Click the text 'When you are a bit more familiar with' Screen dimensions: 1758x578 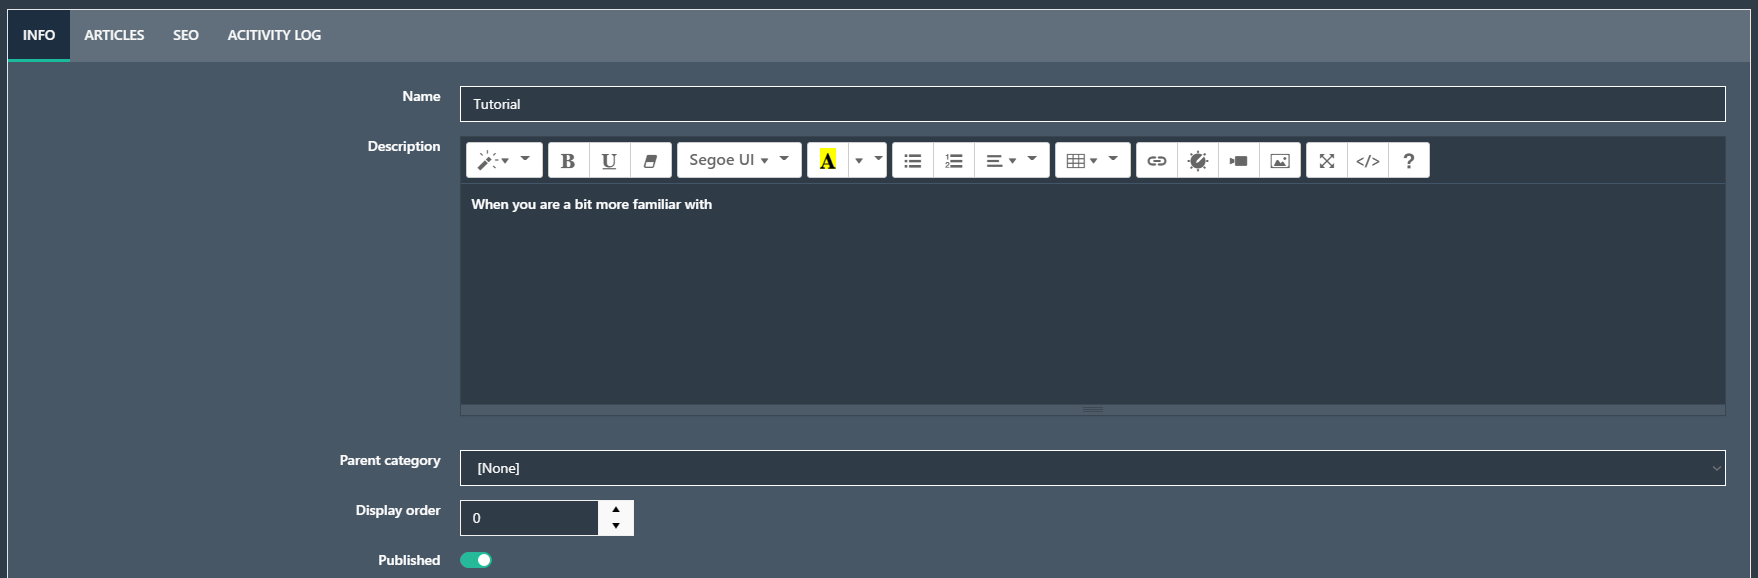click(592, 204)
